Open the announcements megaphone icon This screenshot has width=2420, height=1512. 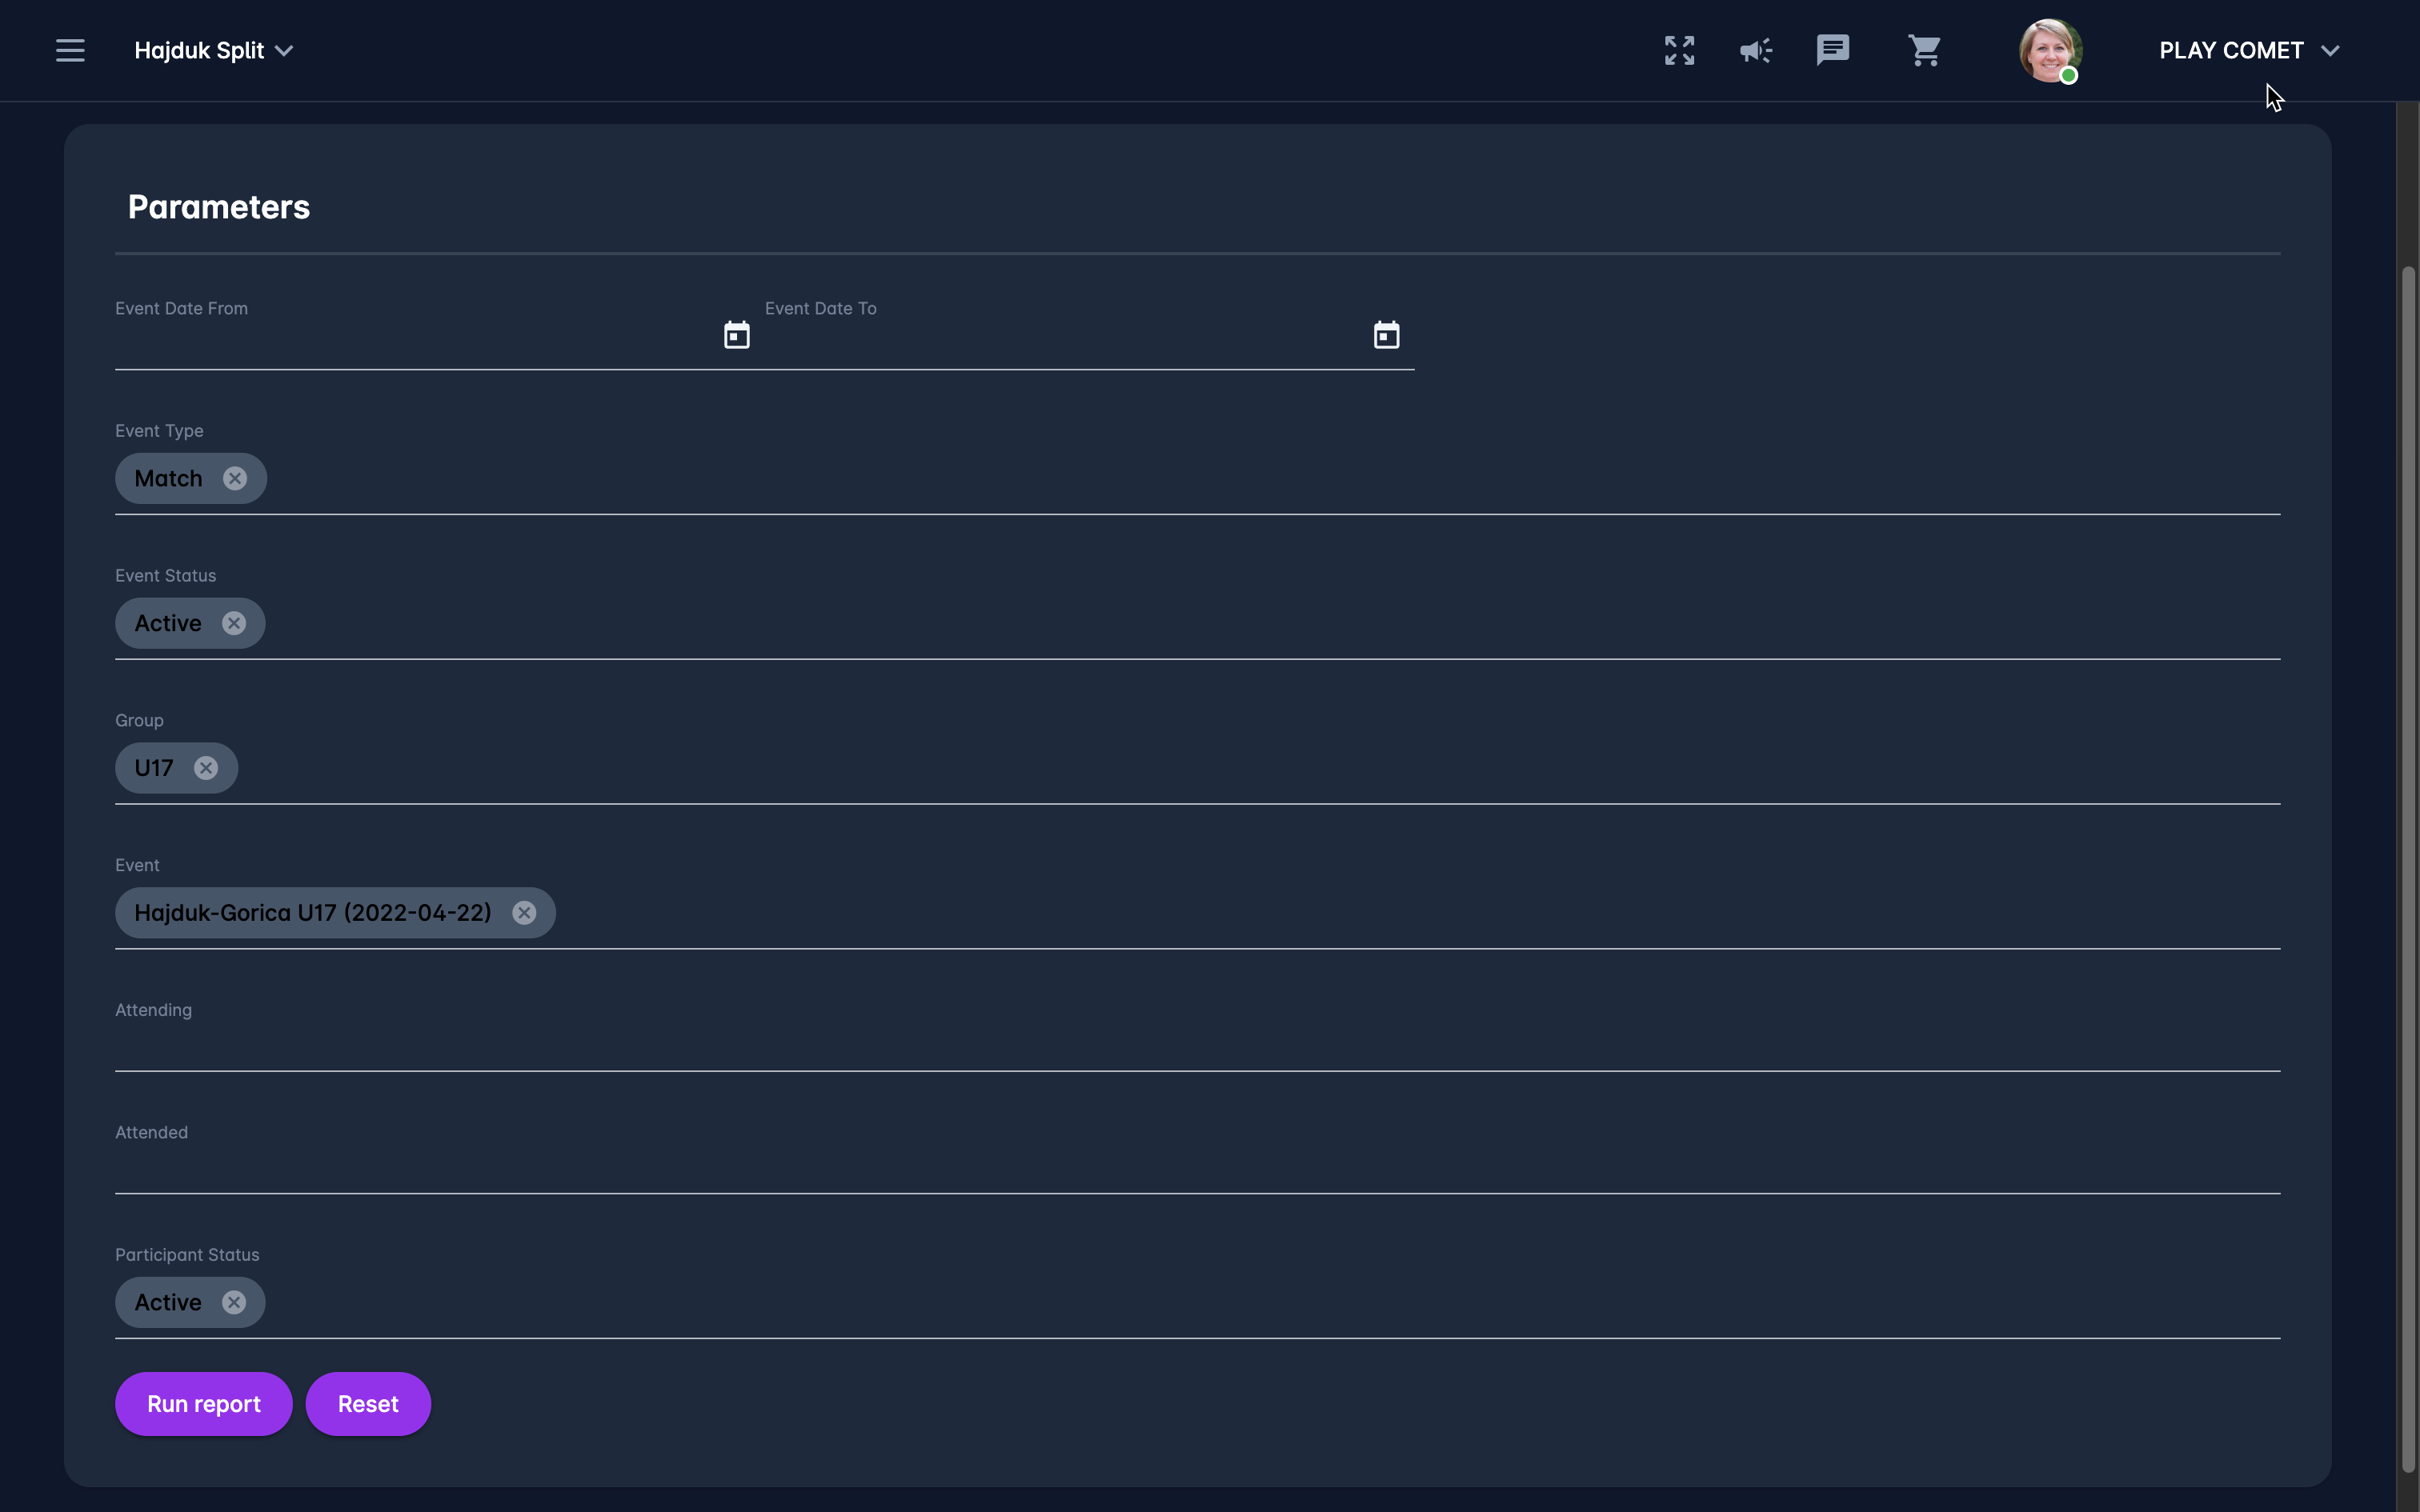pos(1755,50)
